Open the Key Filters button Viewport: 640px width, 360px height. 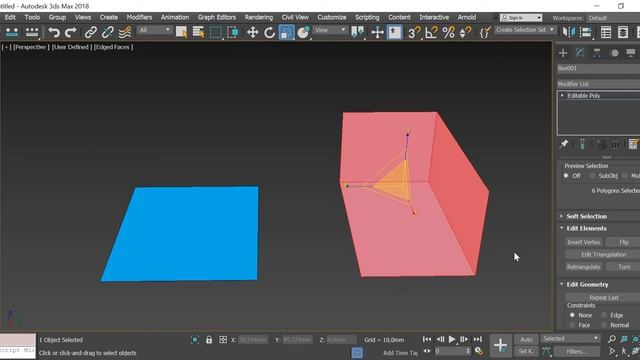pyautogui.click(x=577, y=351)
